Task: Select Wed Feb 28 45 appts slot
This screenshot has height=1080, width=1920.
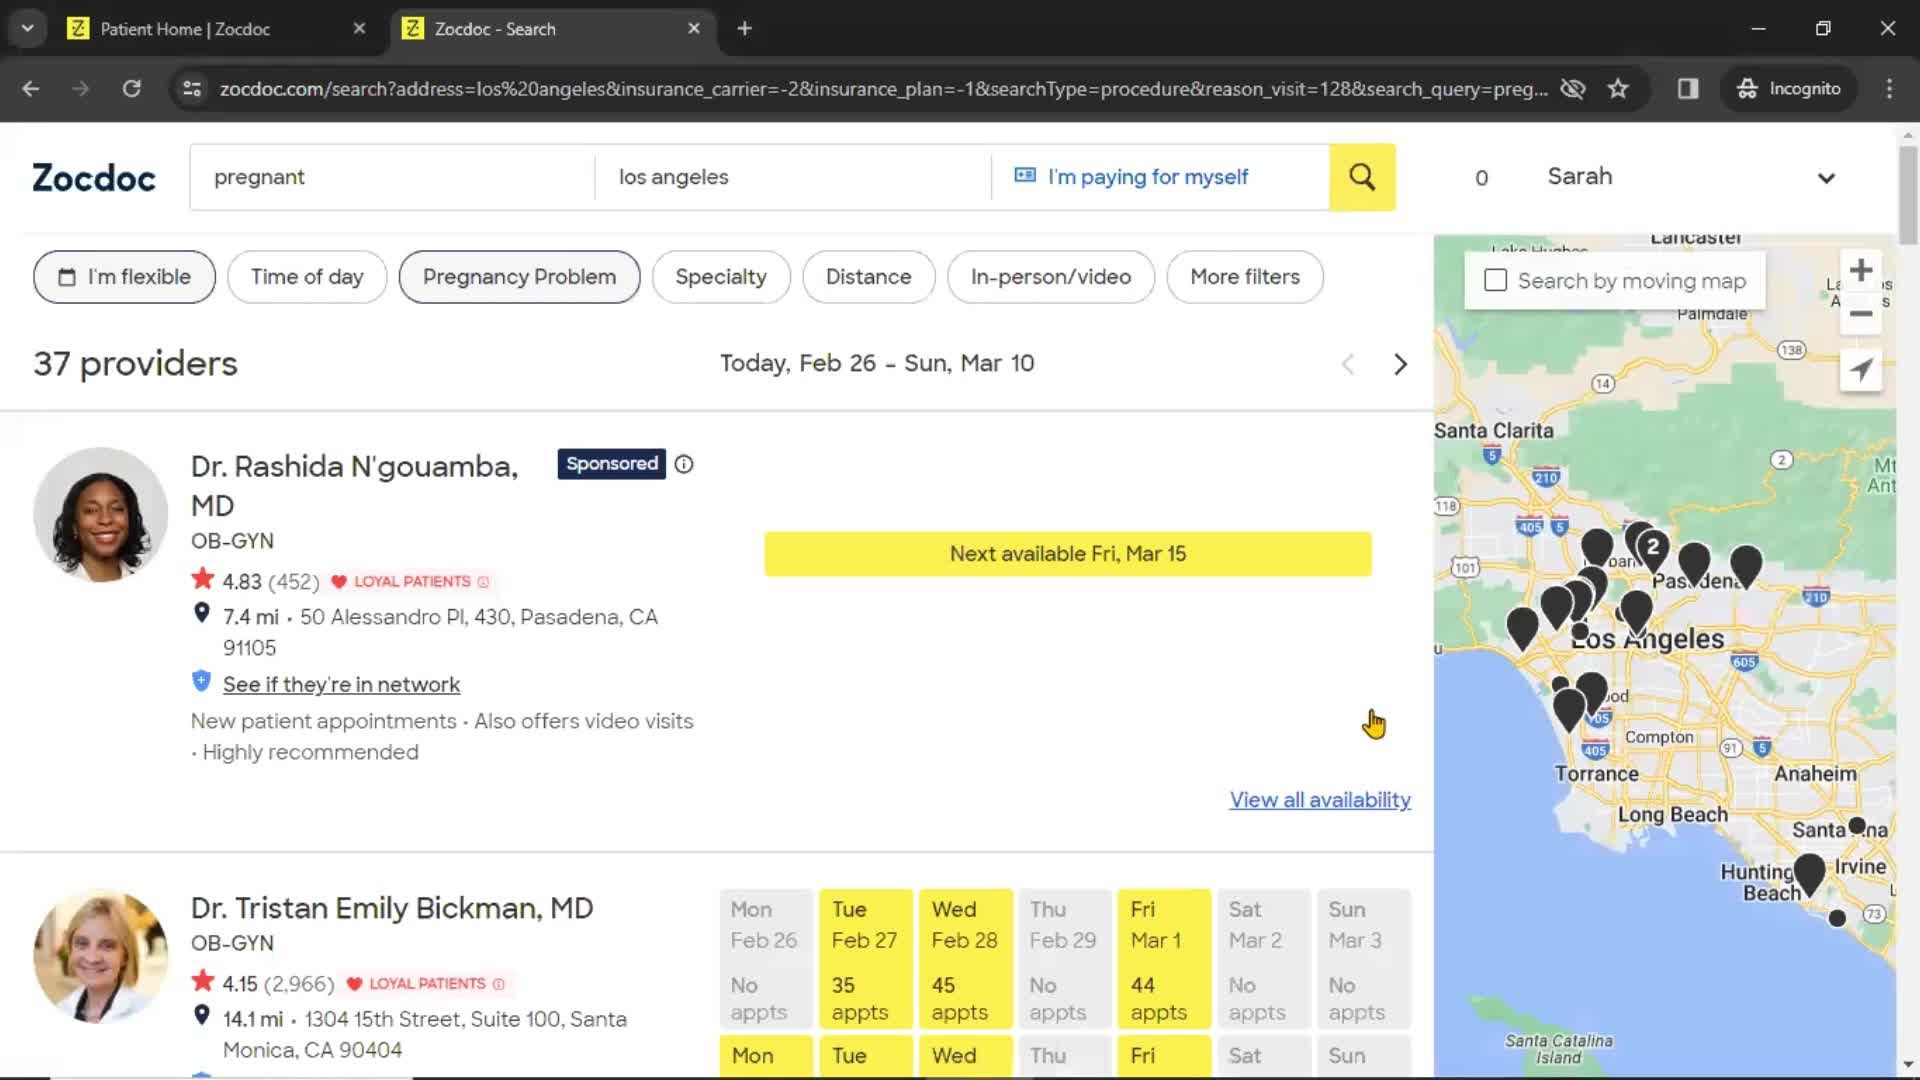Action: [x=965, y=959]
